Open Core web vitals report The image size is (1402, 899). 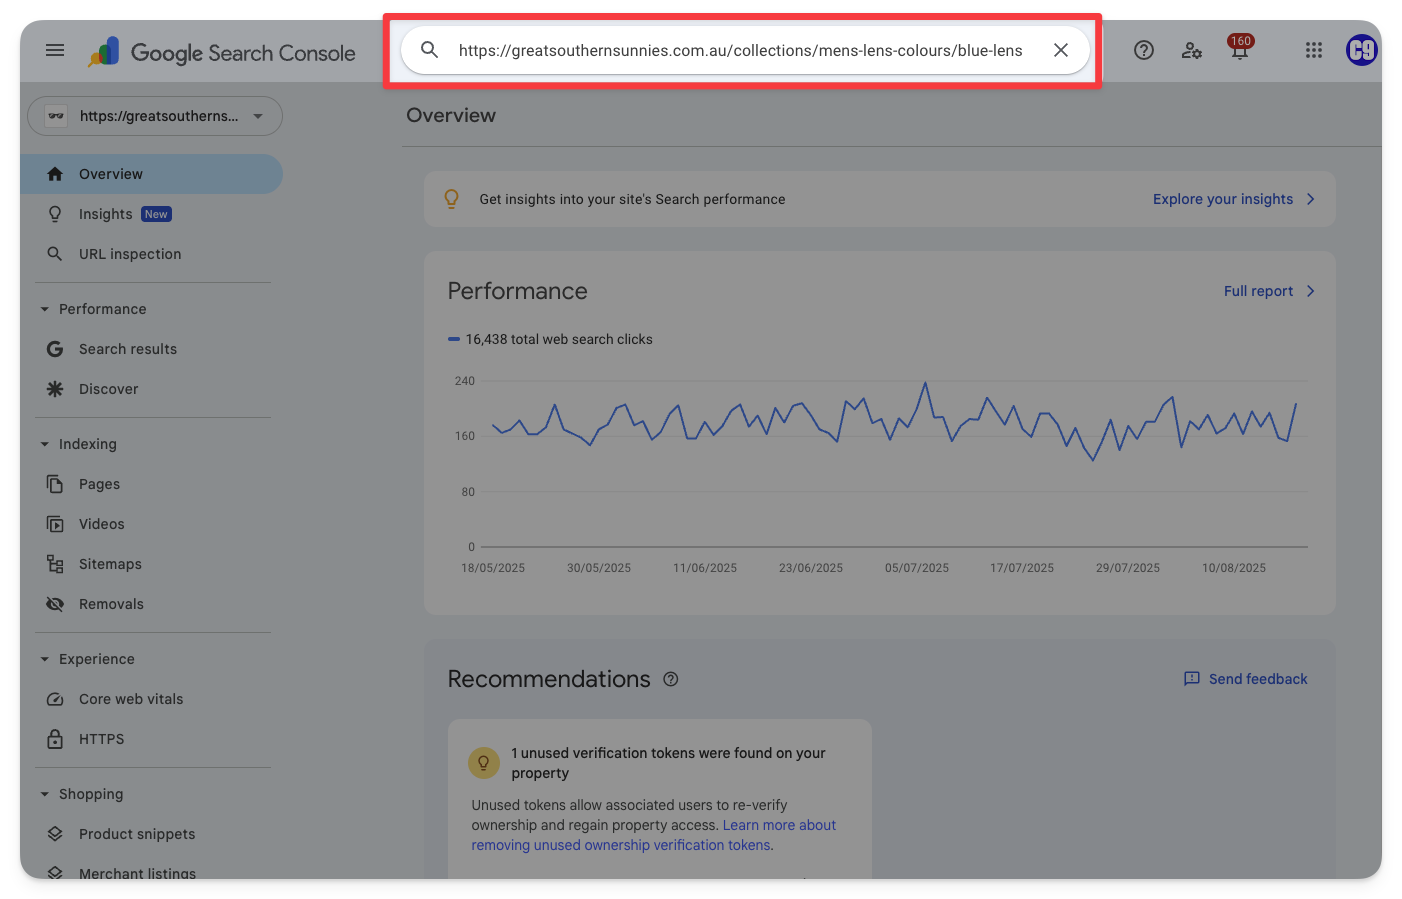pos(131,699)
